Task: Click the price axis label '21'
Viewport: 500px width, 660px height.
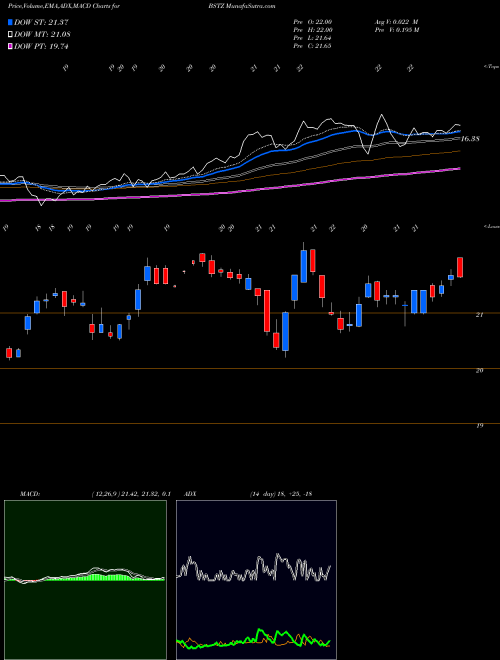Action: (x=479, y=315)
